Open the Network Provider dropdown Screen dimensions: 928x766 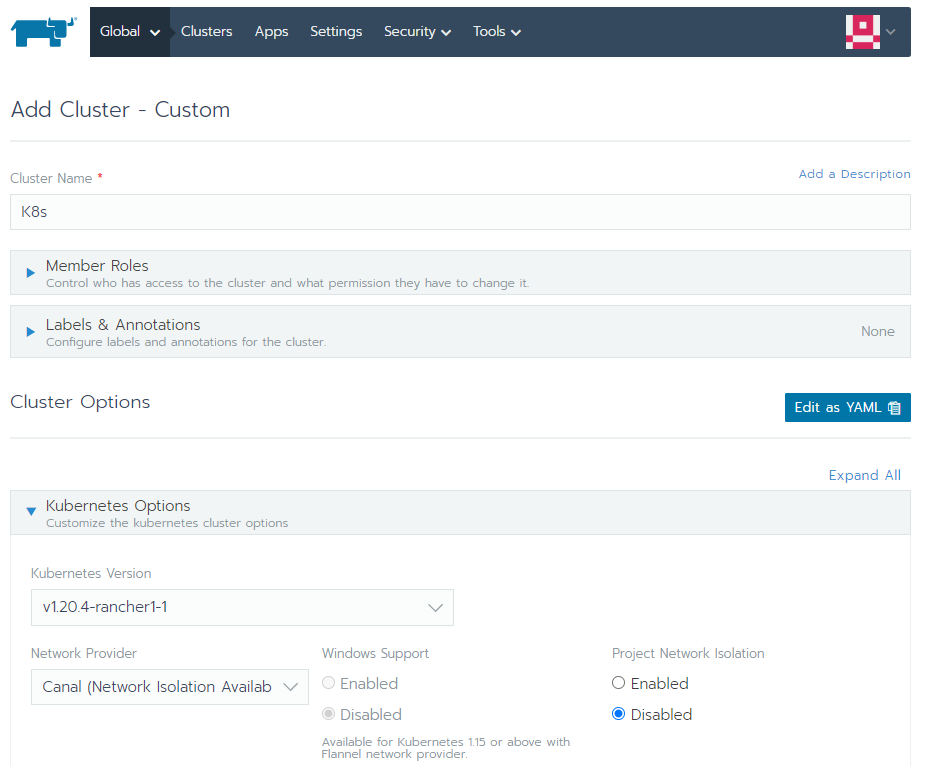170,687
